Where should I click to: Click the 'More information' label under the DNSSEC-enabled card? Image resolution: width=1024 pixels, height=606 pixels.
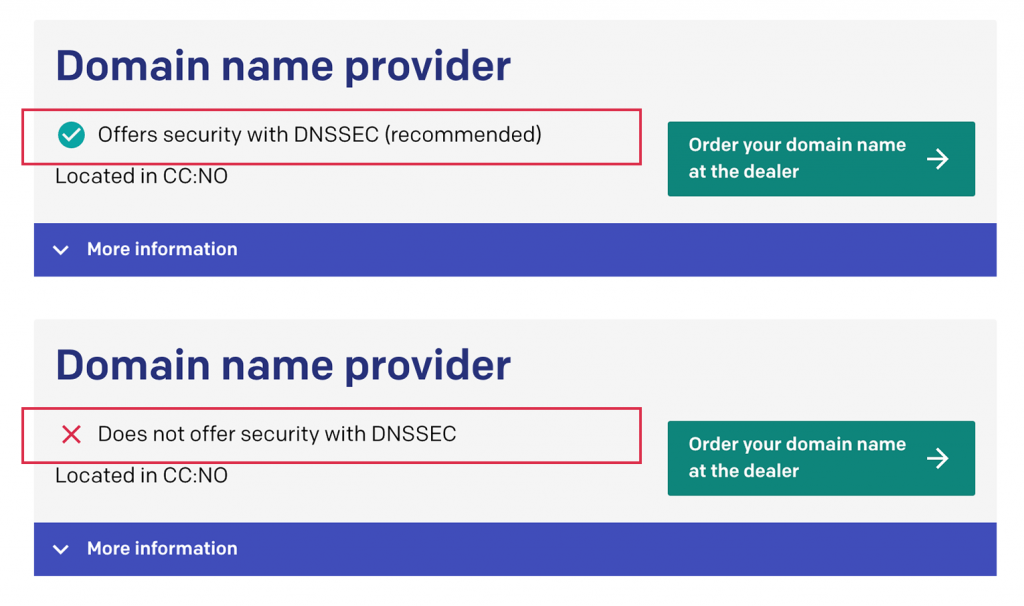pos(162,249)
